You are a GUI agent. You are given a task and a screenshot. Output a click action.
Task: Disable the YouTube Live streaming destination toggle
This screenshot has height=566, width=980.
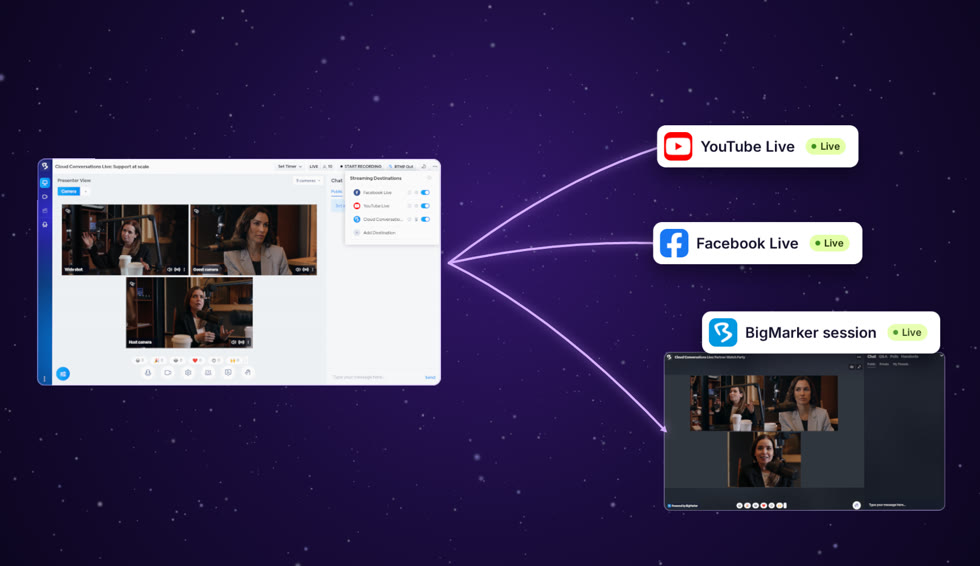[425, 206]
